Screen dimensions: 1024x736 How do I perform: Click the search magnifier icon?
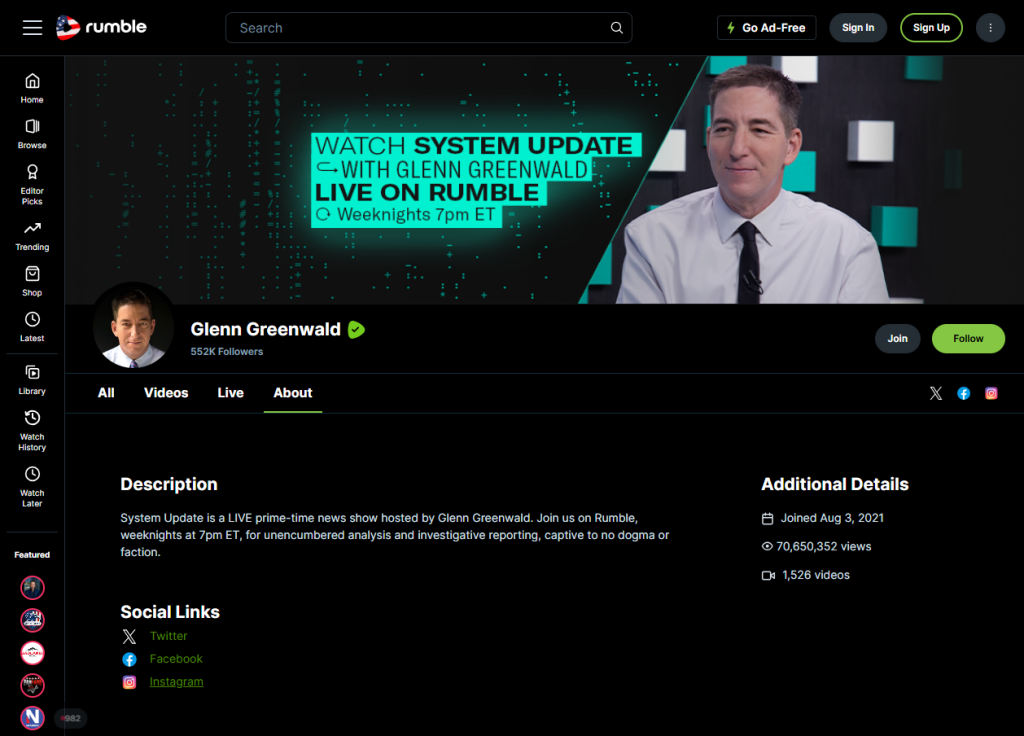[616, 27]
